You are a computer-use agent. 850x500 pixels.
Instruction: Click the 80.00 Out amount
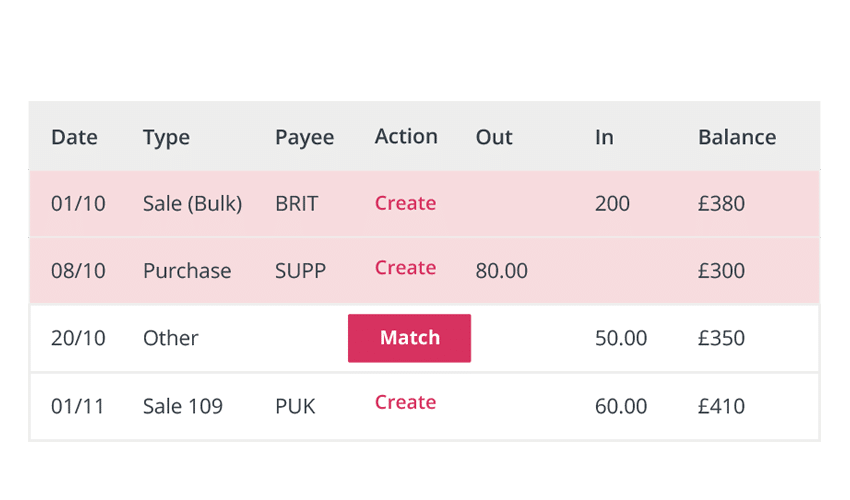click(502, 271)
